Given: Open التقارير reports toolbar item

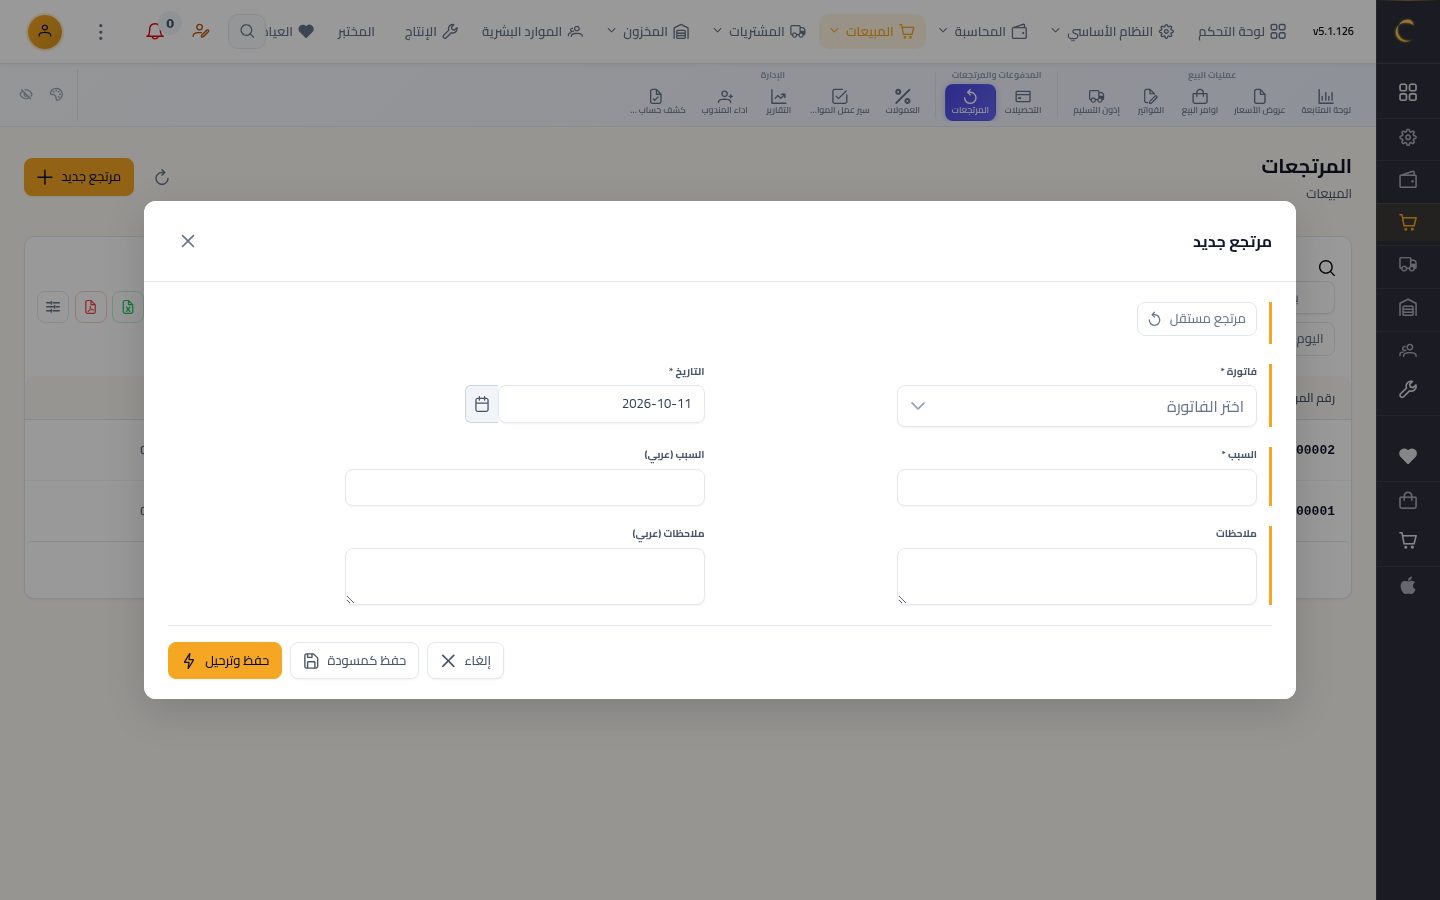Looking at the screenshot, I should click(778, 101).
